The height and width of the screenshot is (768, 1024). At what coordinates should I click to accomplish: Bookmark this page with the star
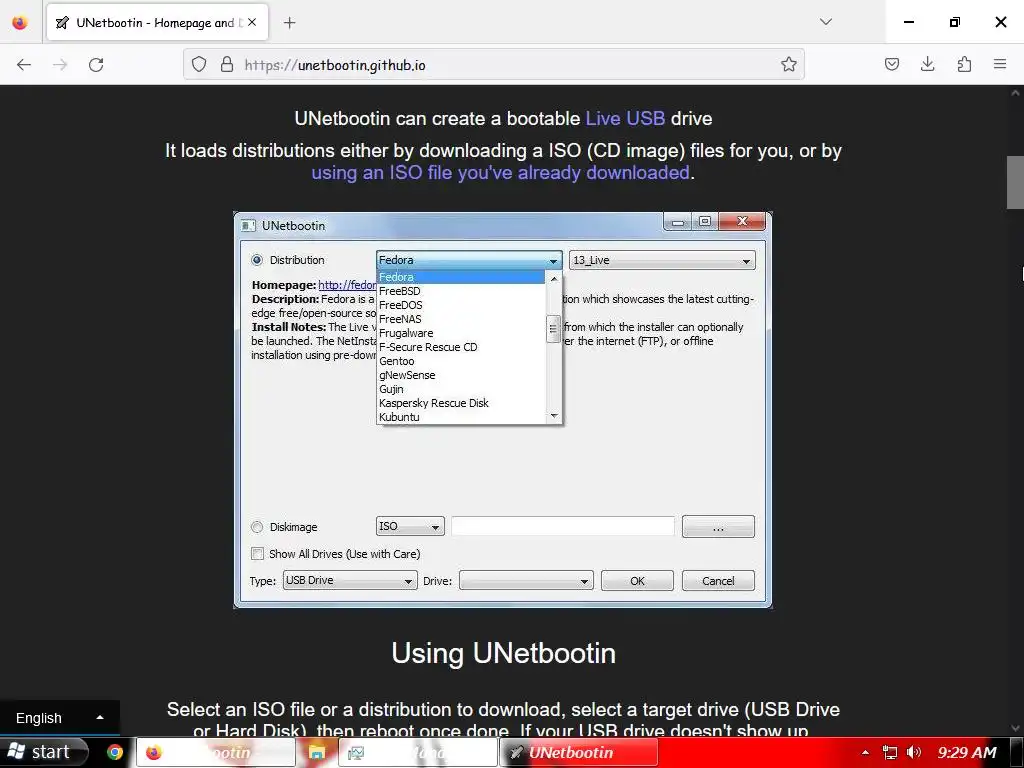click(x=789, y=64)
